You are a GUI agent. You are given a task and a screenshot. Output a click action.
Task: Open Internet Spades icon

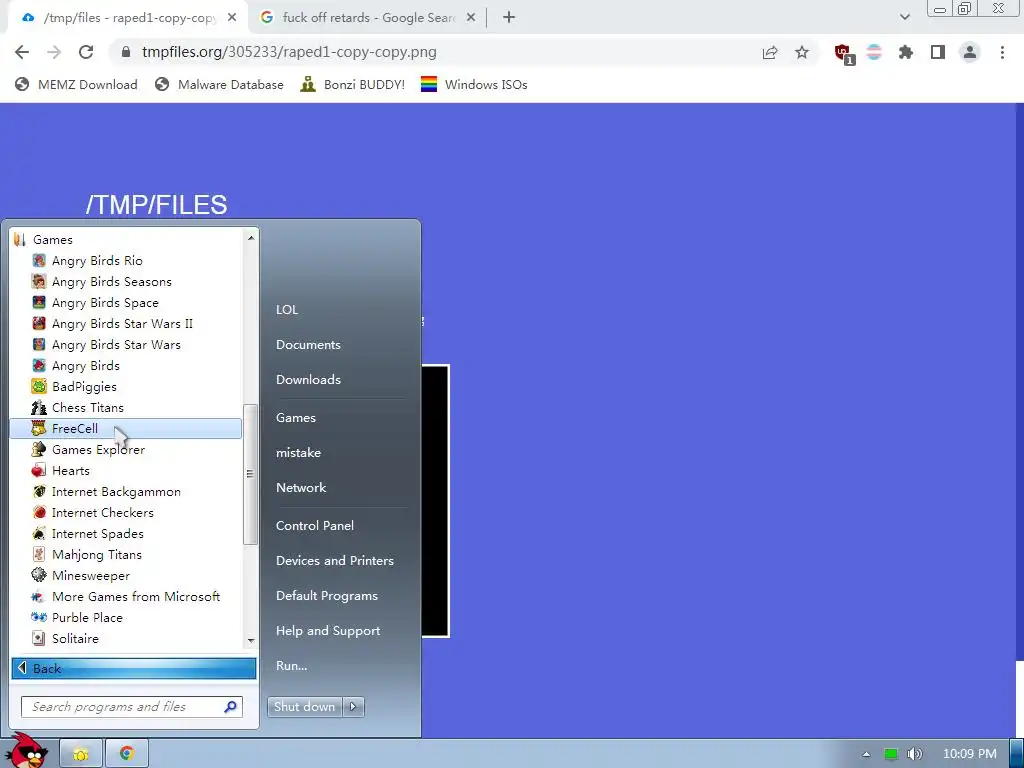click(39, 534)
